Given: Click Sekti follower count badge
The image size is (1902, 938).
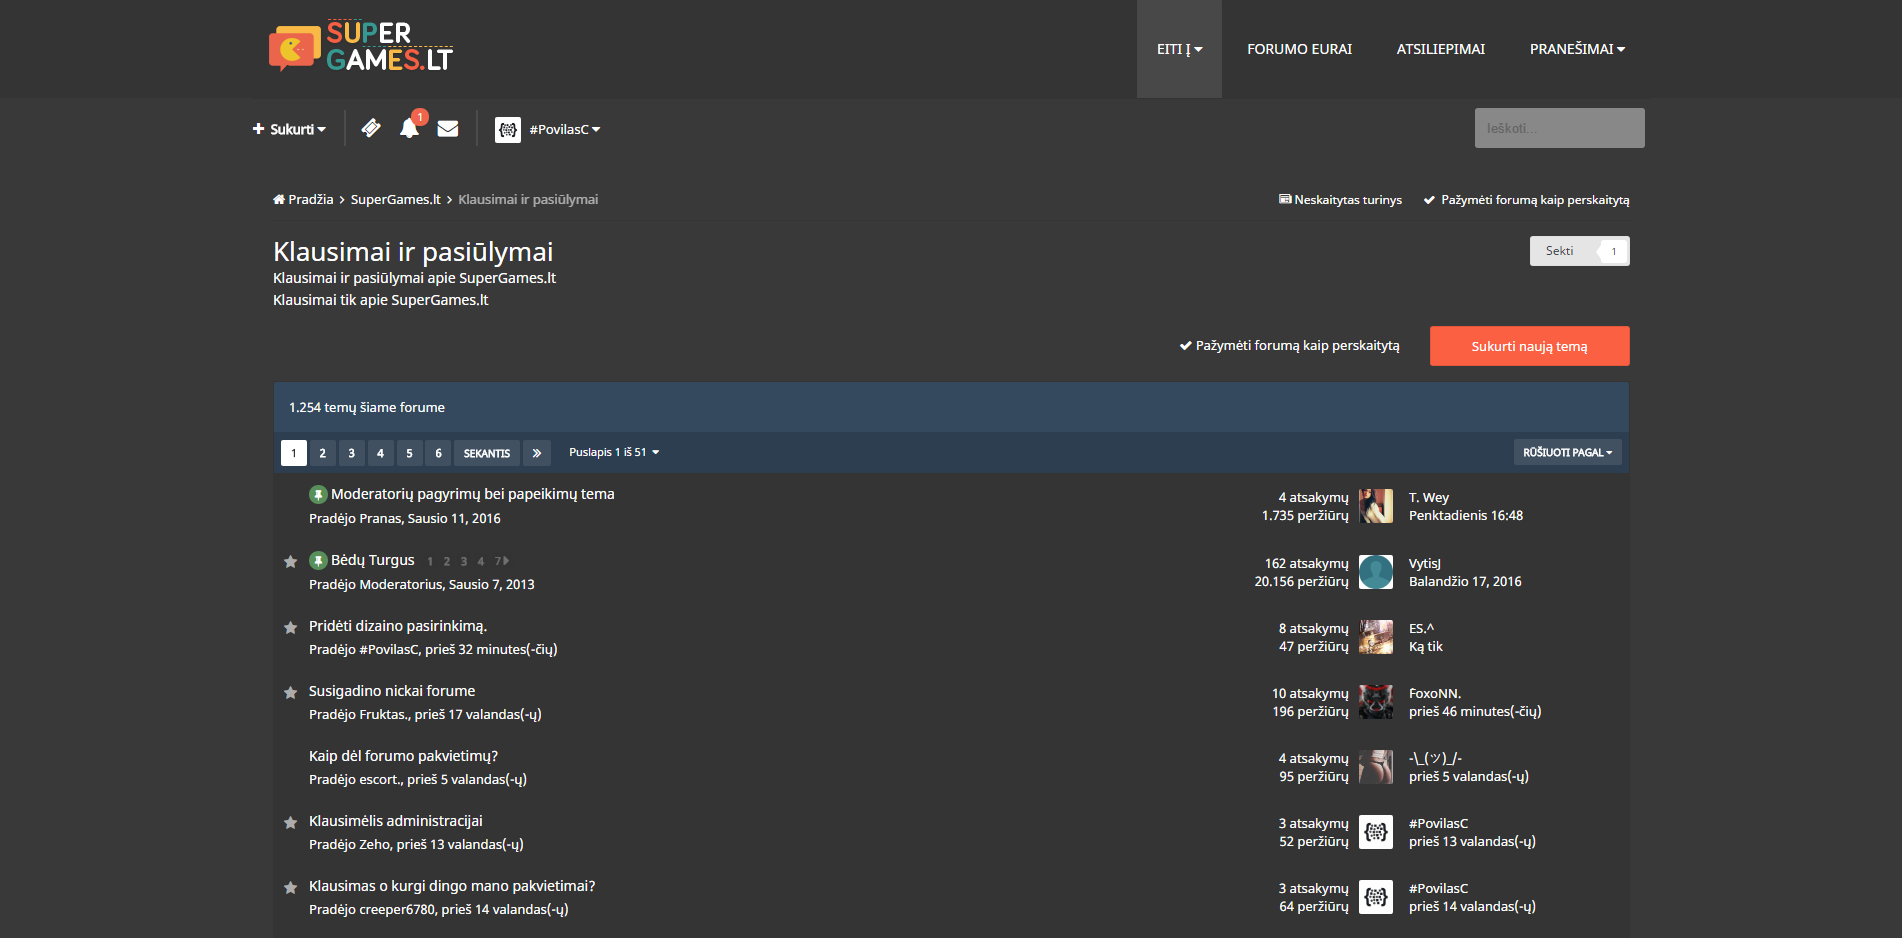Looking at the screenshot, I should pos(1613,251).
